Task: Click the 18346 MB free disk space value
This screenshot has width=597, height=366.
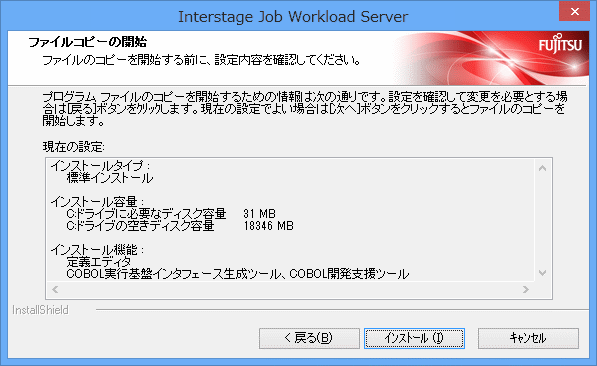Action: point(268,226)
